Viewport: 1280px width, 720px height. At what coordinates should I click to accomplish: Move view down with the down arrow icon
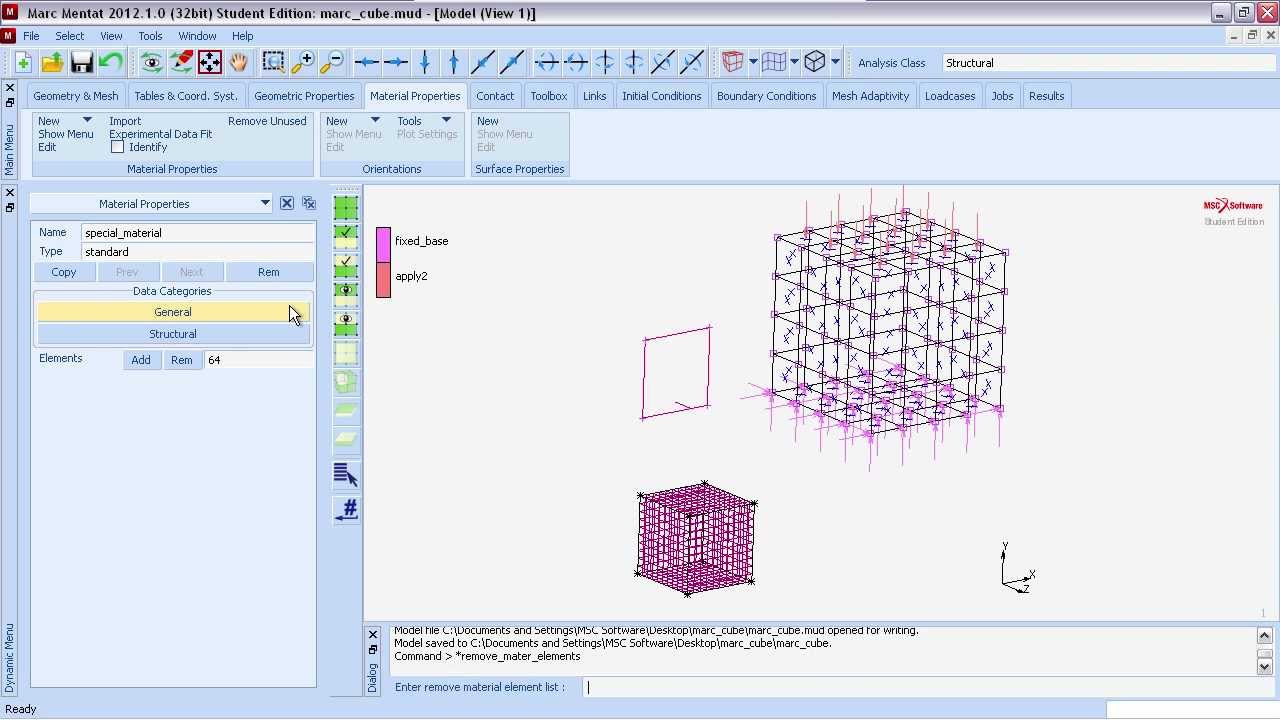tap(425, 62)
